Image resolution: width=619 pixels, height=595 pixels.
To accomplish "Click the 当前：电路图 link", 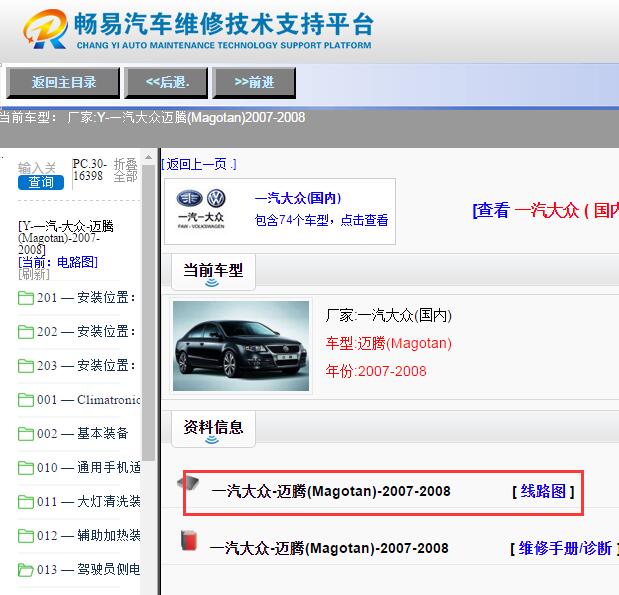I will (58, 262).
